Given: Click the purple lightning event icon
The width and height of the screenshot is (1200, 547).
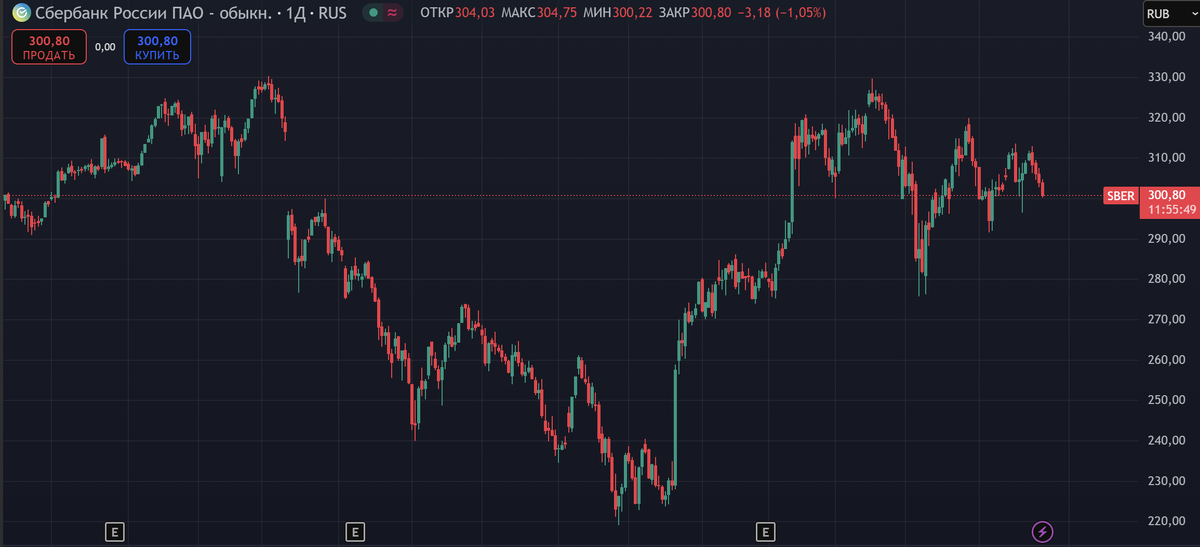Looking at the screenshot, I should tap(1043, 531).
